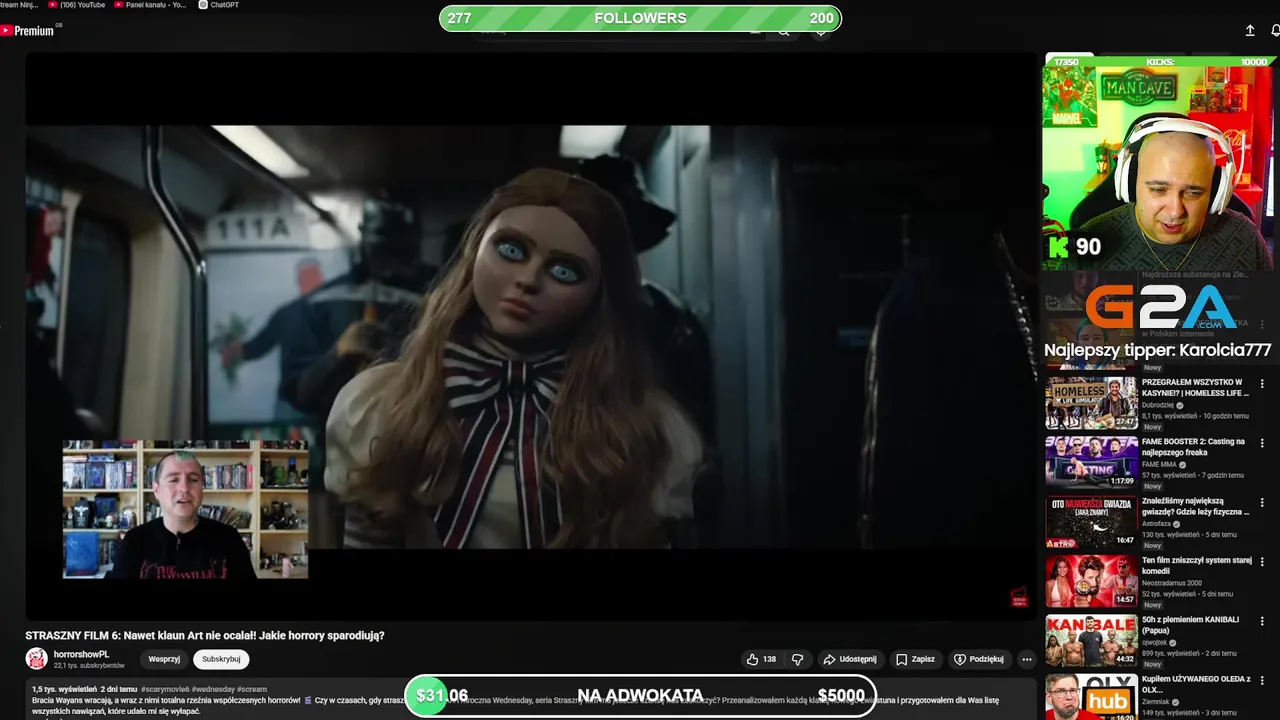Click title 'Kupiłem UŻYWANEGO OLEDA z OLX'
This screenshot has width=1280, height=720.
click(x=1196, y=684)
